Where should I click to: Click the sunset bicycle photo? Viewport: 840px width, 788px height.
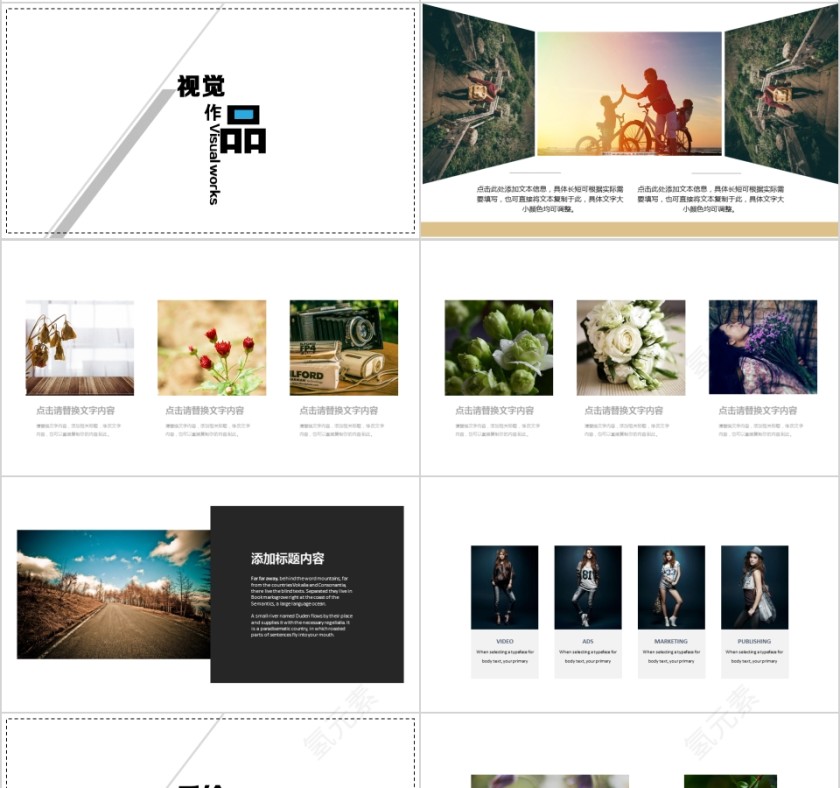pyautogui.click(x=629, y=94)
